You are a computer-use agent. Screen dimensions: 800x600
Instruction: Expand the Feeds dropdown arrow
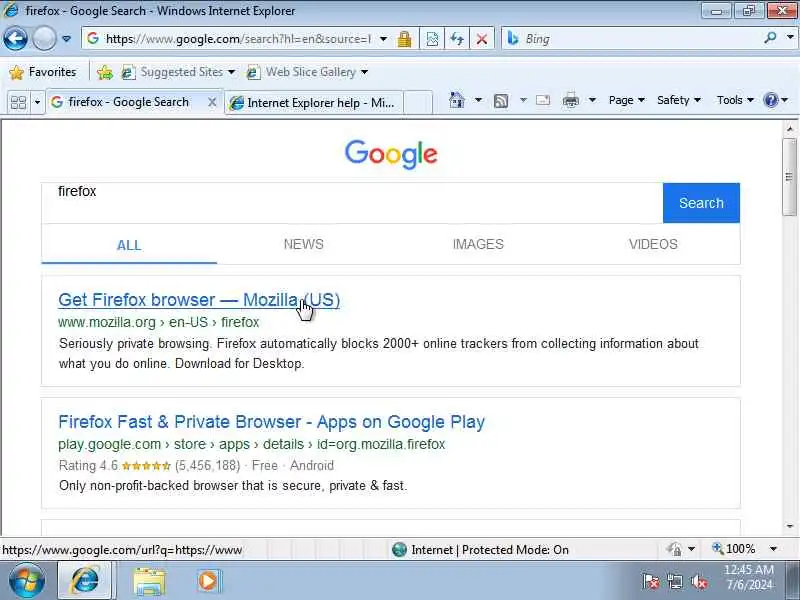pos(523,100)
